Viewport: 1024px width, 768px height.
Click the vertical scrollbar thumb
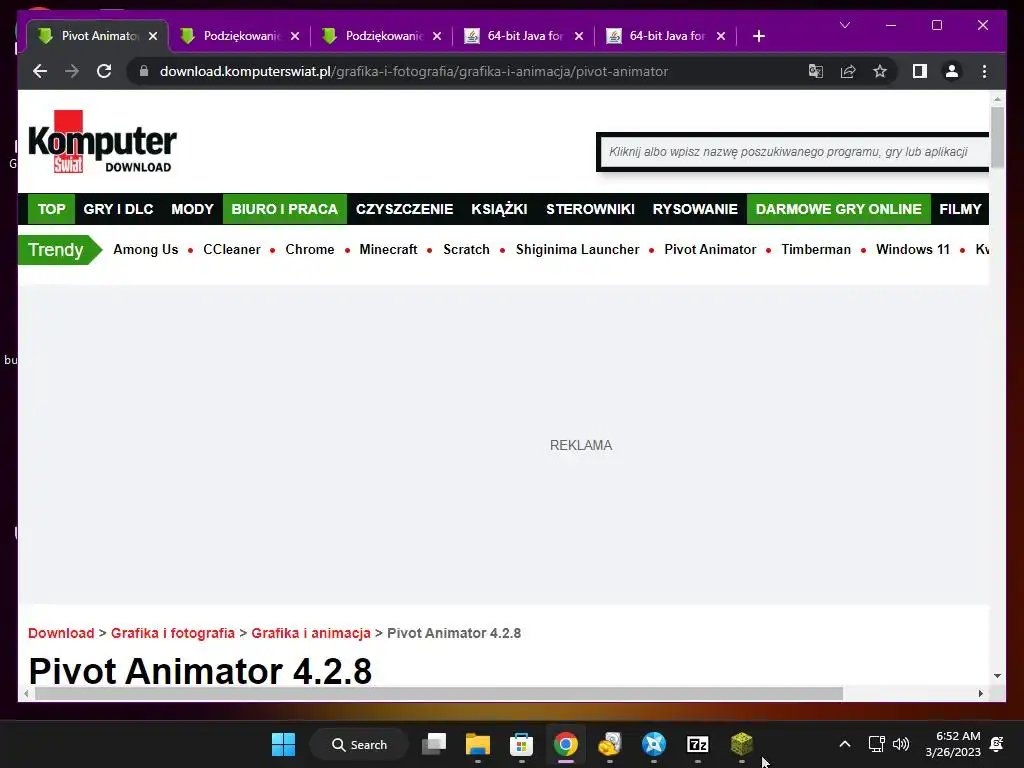pos(997,137)
